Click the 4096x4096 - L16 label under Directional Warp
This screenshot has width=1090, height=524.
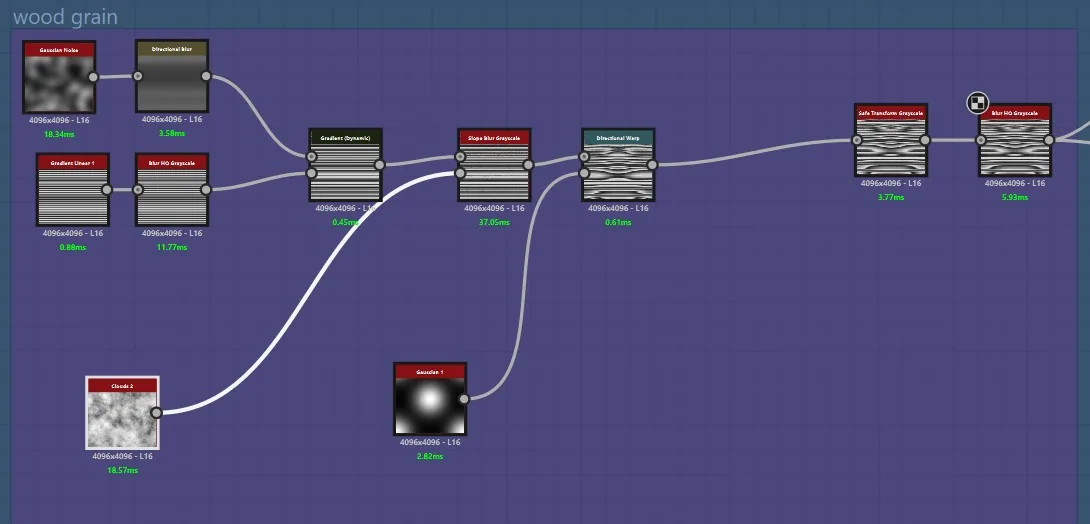click(x=618, y=208)
